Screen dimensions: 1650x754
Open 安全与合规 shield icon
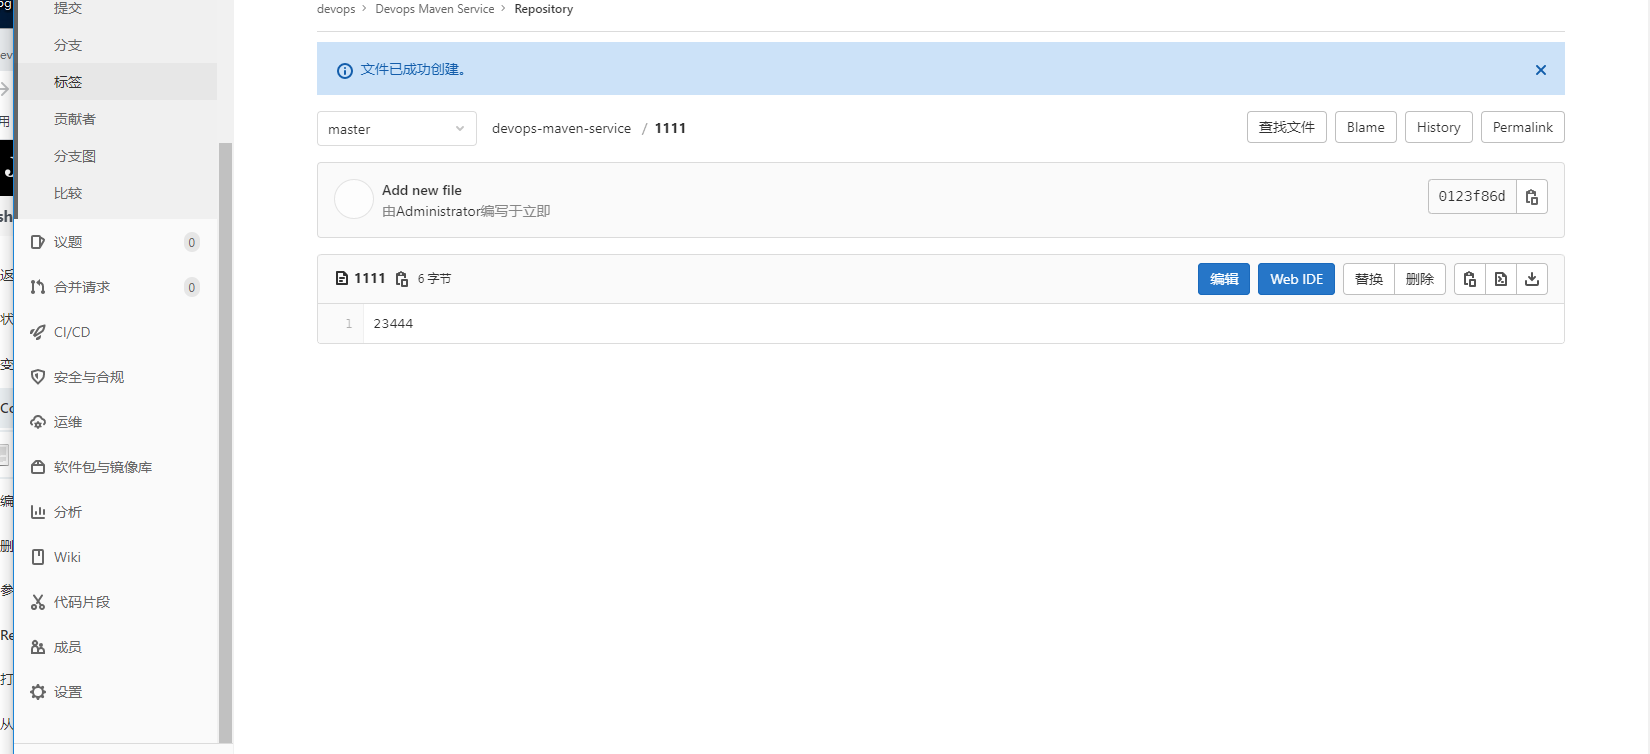click(x=38, y=377)
